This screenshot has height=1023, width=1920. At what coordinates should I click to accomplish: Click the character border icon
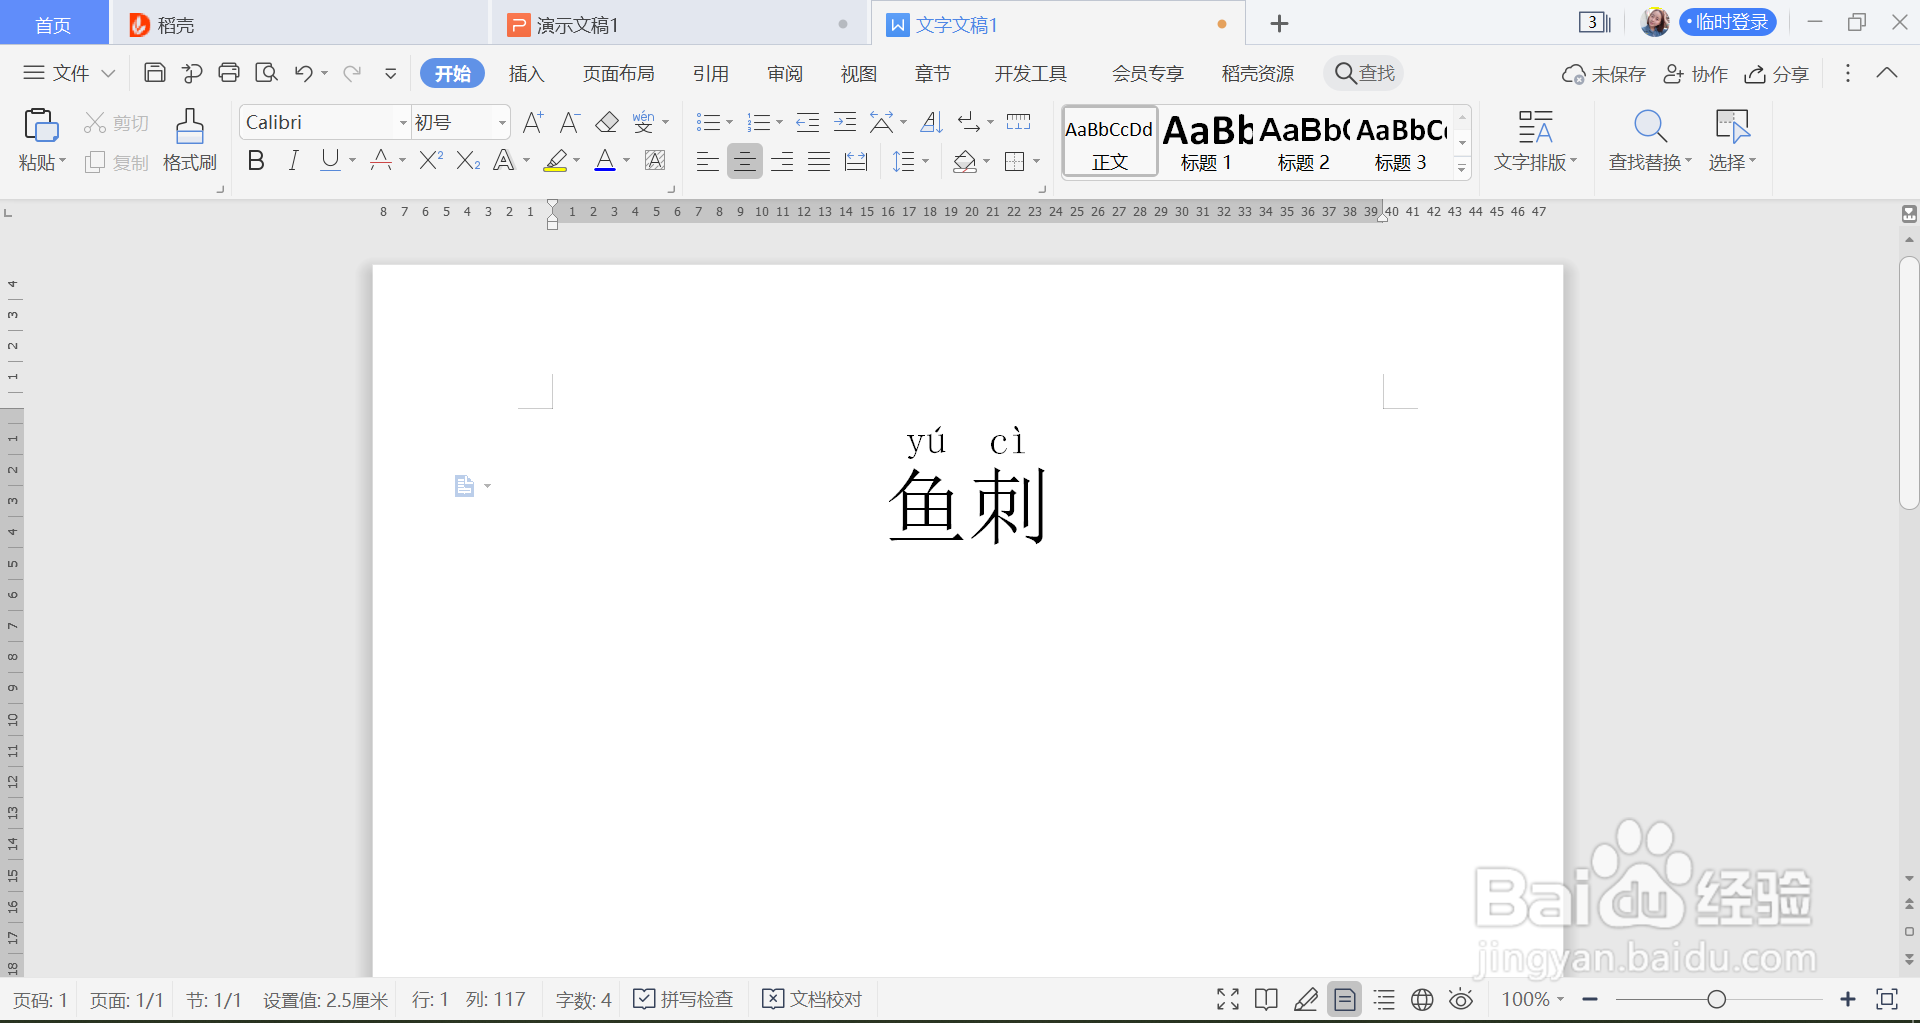pos(655,160)
